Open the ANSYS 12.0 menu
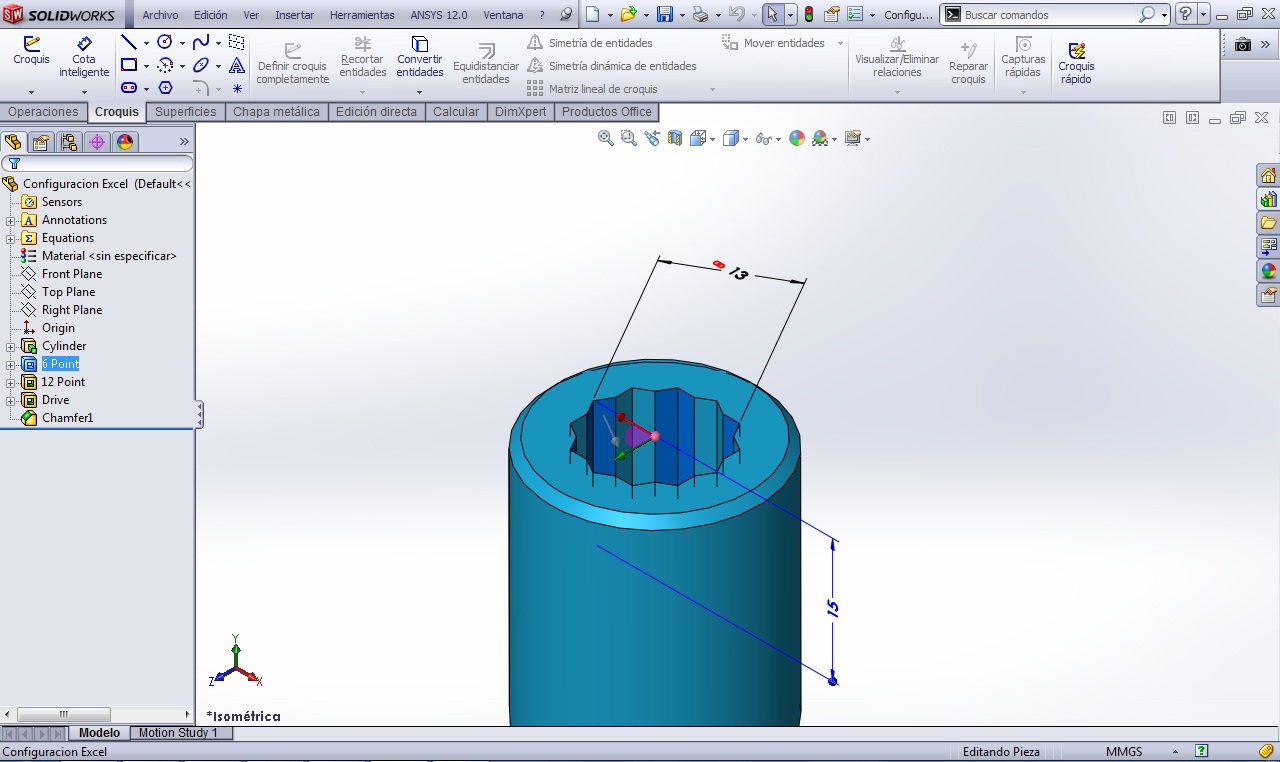 pos(439,15)
